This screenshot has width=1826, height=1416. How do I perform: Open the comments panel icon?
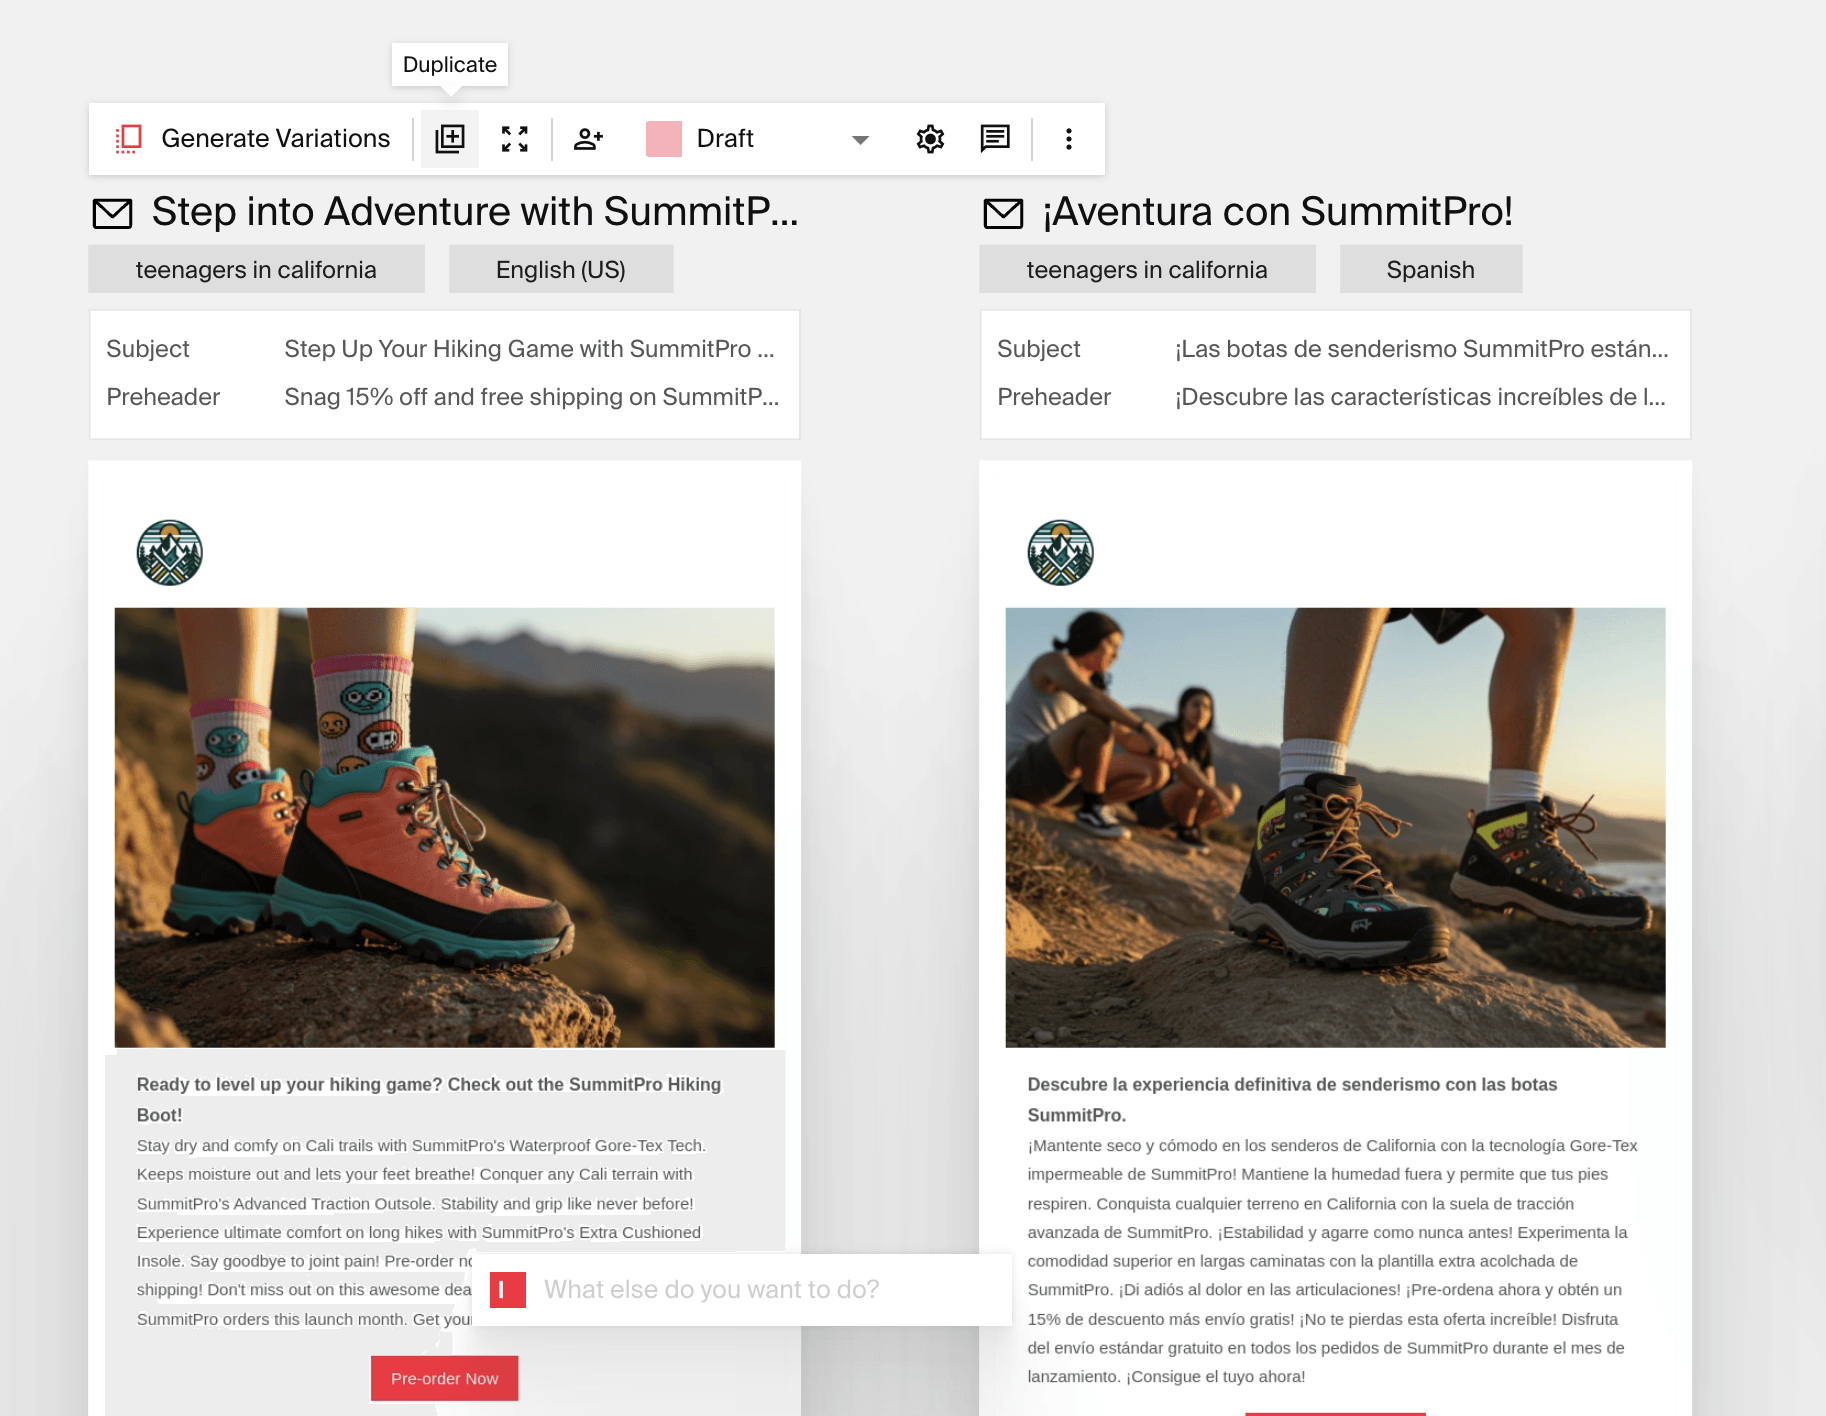[995, 138]
